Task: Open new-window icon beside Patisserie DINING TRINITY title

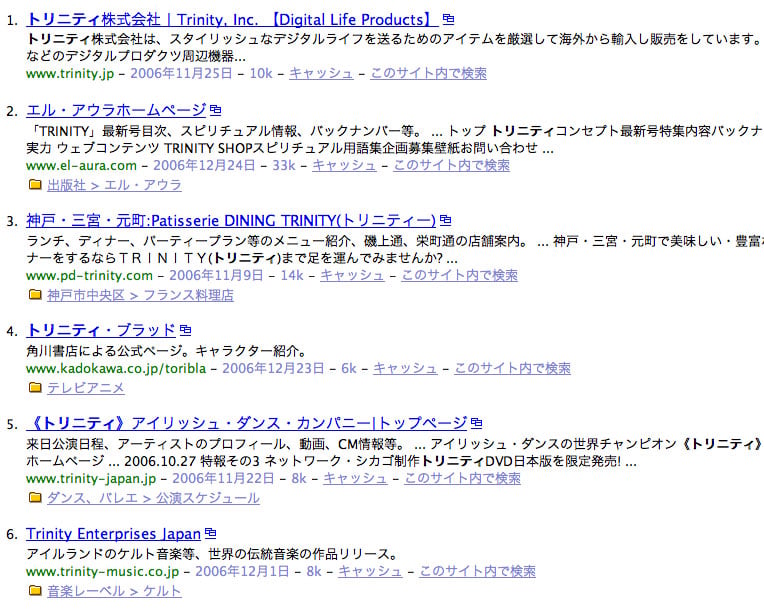Action: 445,220
